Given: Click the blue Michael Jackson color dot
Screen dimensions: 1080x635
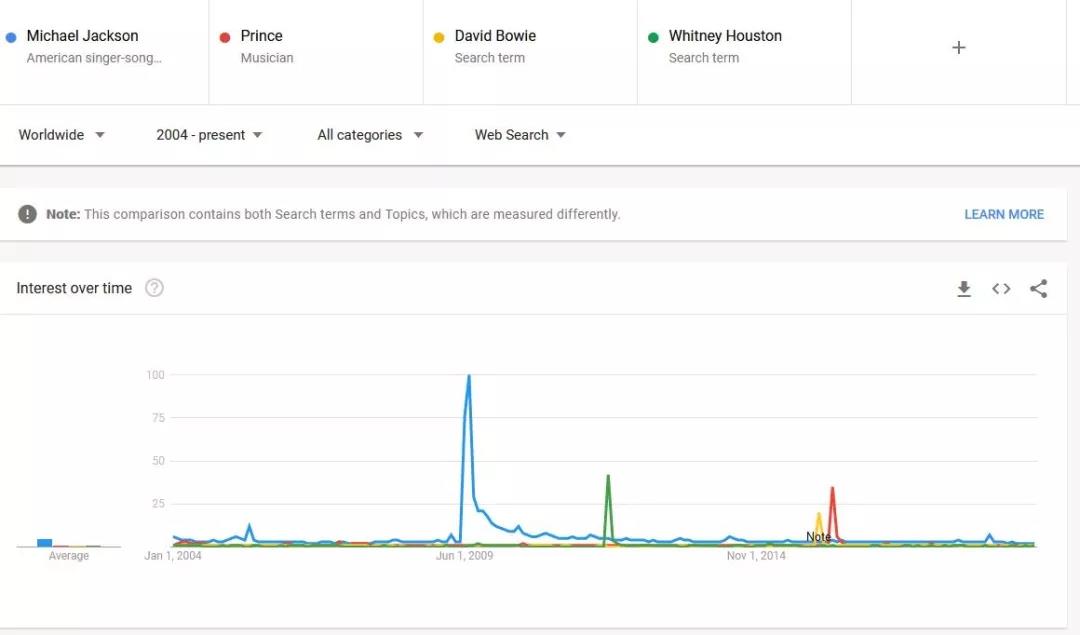Looking at the screenshot, I should pyautogui.click(x=11, y=37).
